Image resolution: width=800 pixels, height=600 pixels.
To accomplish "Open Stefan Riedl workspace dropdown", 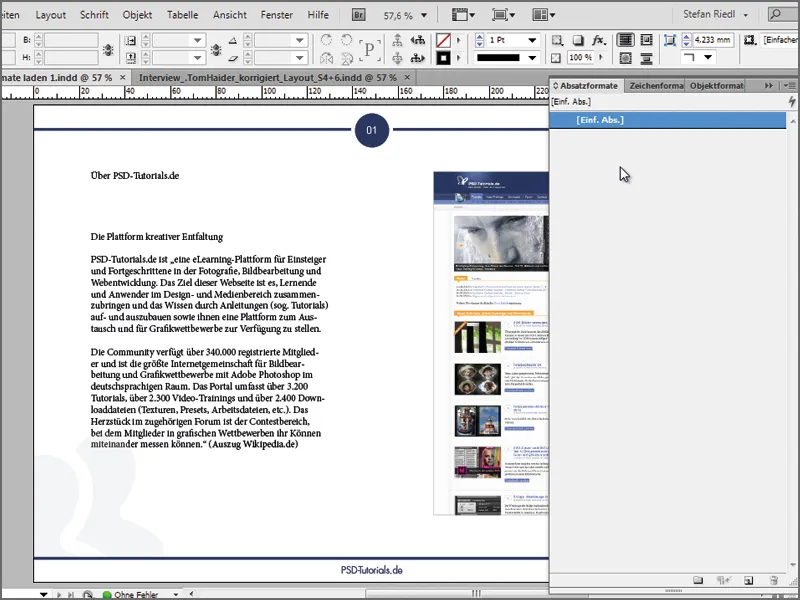I will 746,15.
